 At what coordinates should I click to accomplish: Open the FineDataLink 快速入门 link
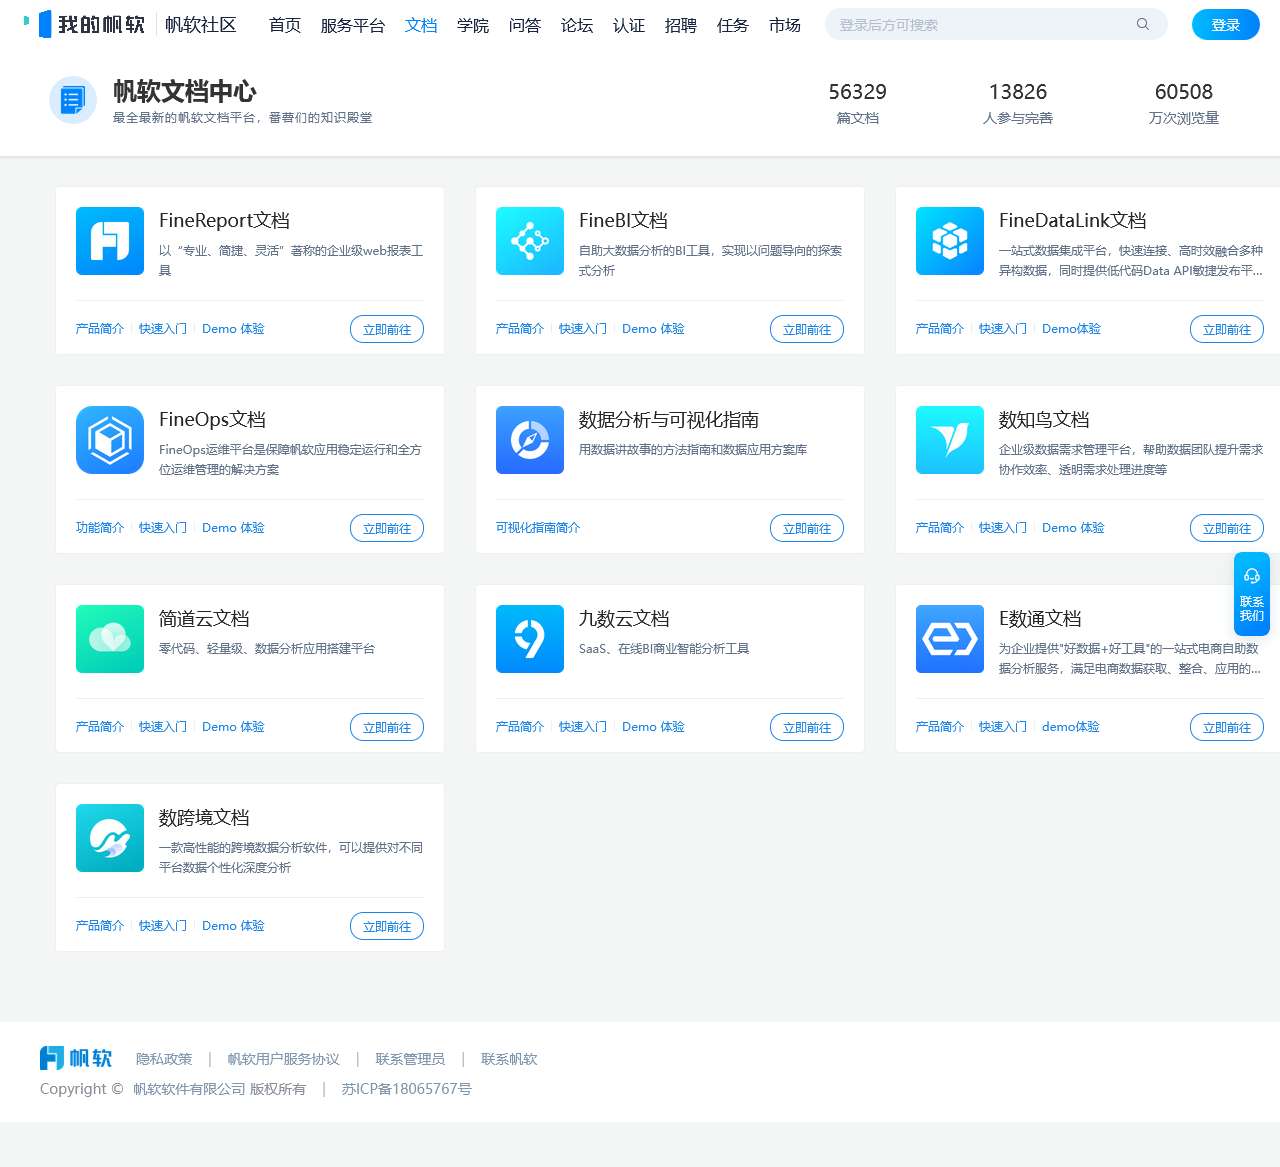[x=1003, y=329]
